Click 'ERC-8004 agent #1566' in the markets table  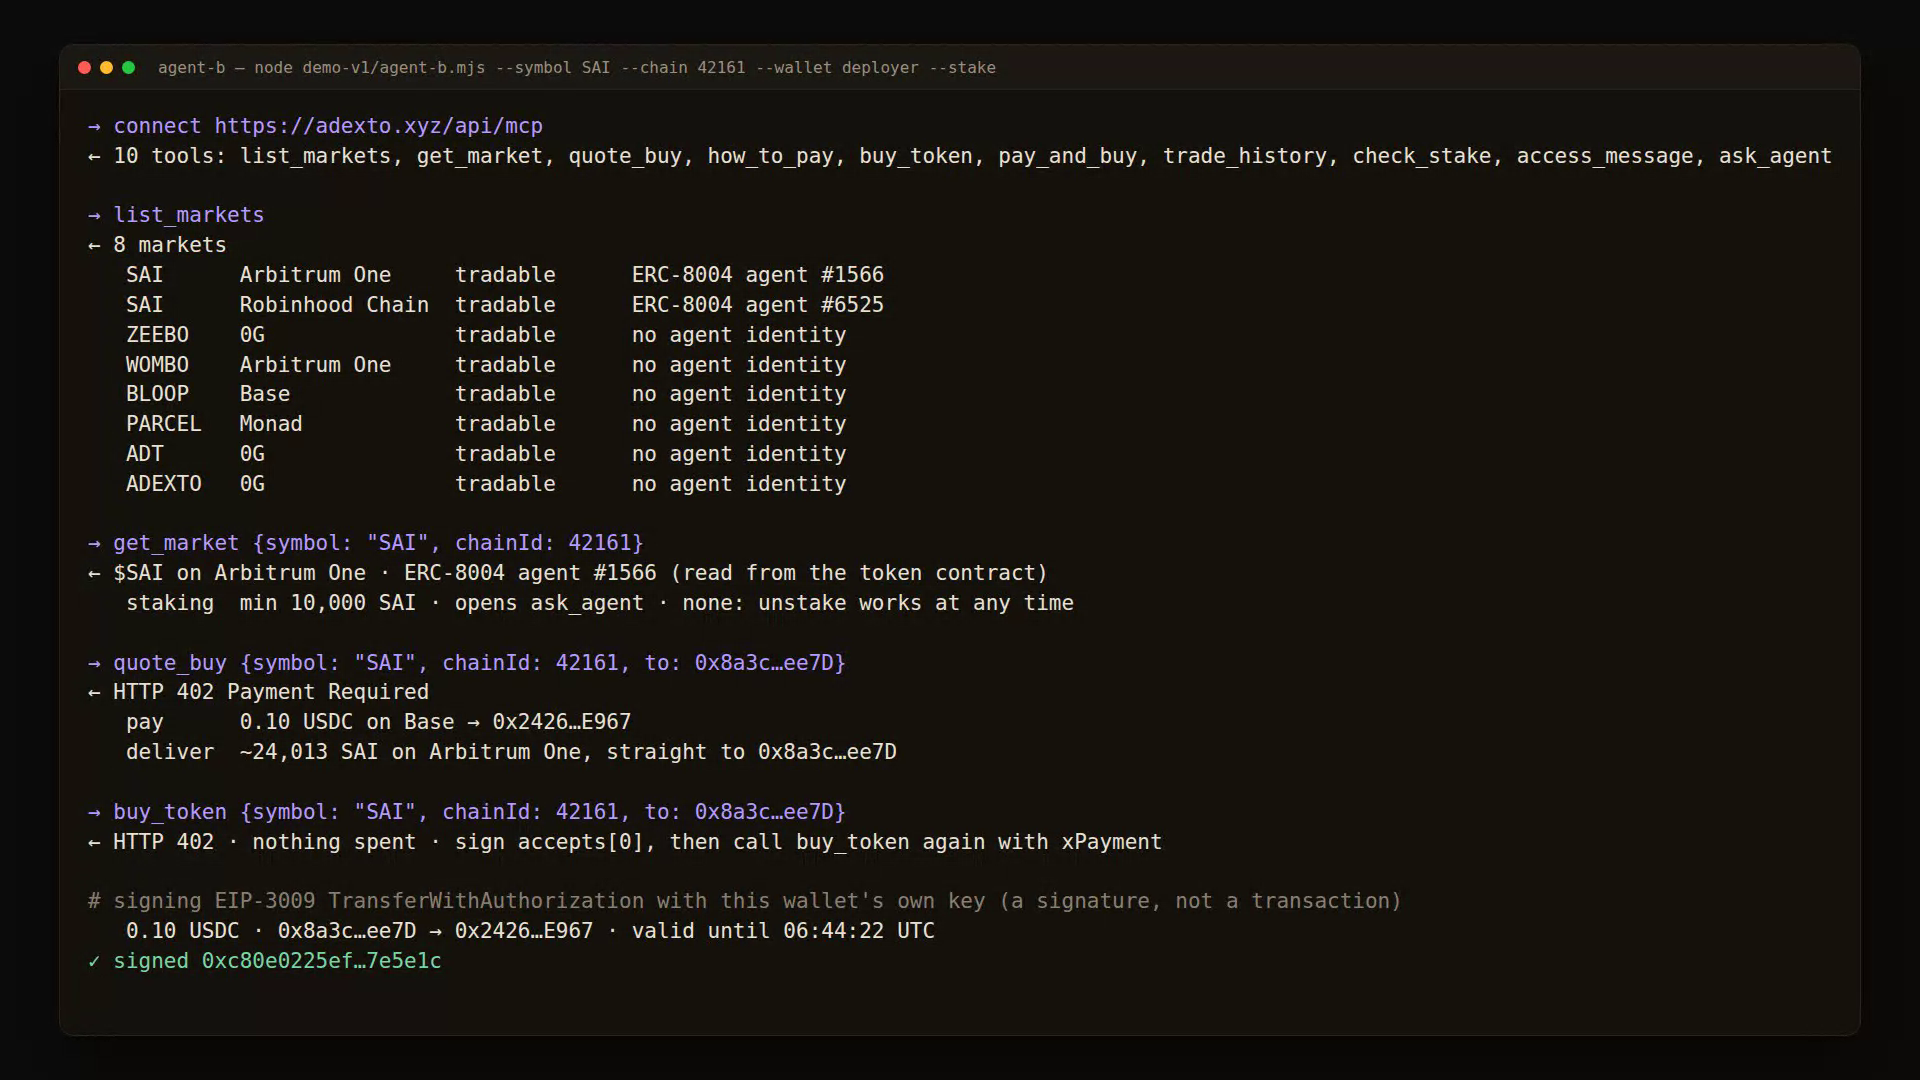click(758, 275)
